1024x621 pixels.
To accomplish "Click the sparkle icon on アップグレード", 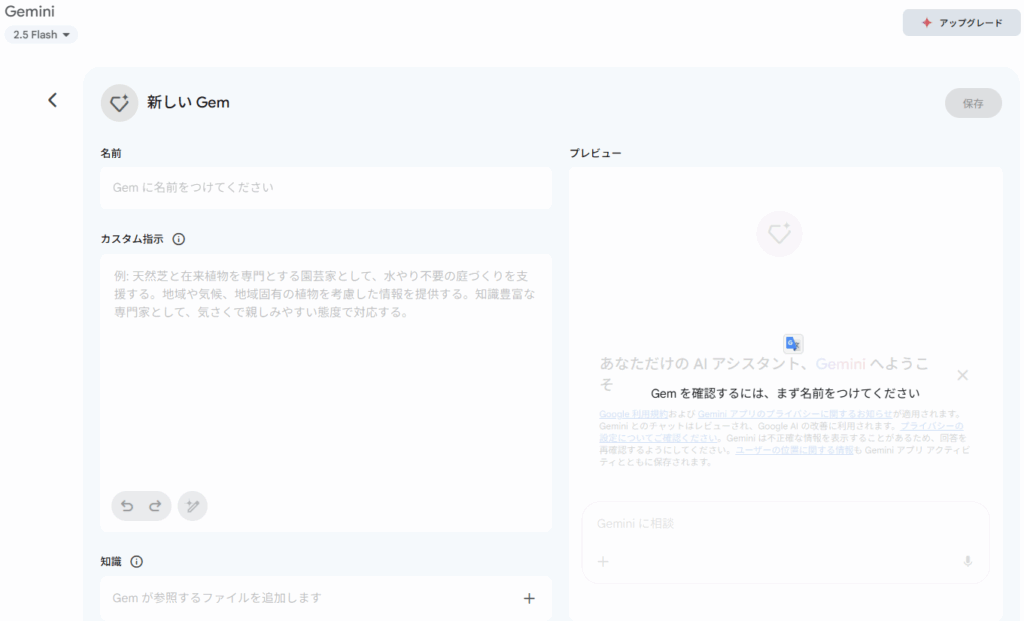I will click(x=927, y=23).
